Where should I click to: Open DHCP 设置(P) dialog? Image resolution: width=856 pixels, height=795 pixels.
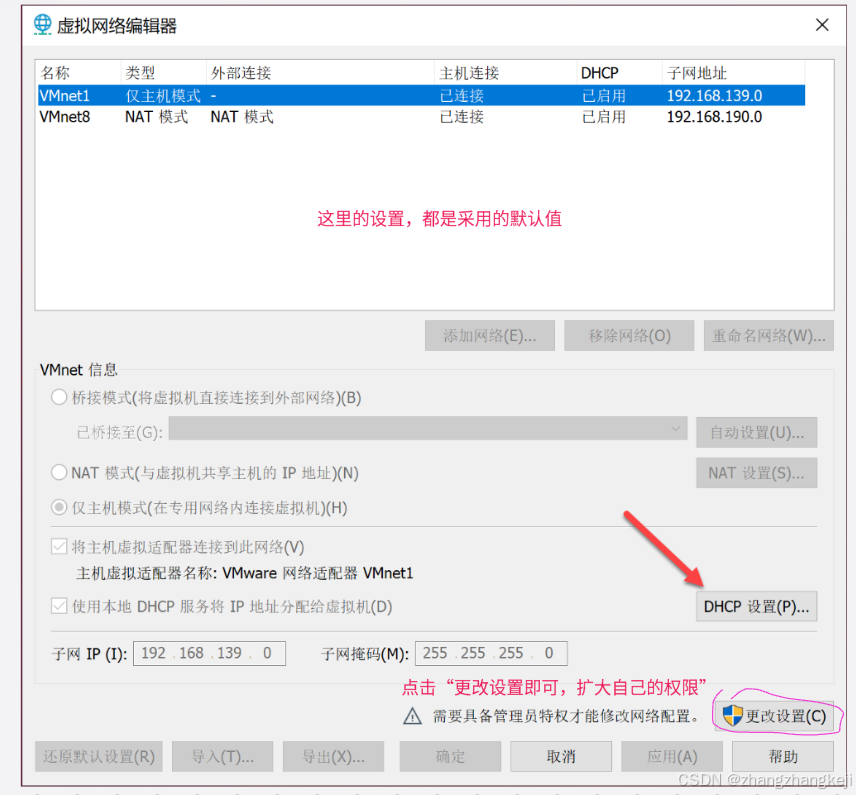(x=757, y=606)
